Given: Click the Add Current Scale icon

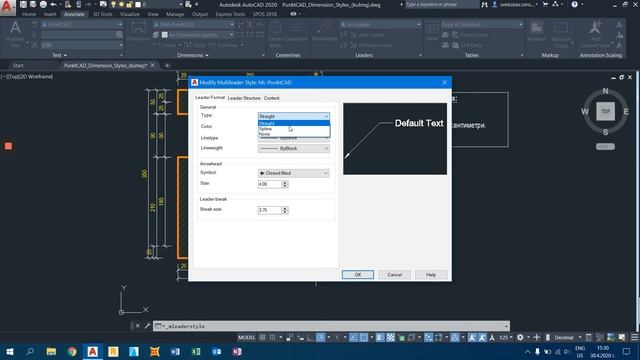Looking at the screenshot, I should (595, 28).
